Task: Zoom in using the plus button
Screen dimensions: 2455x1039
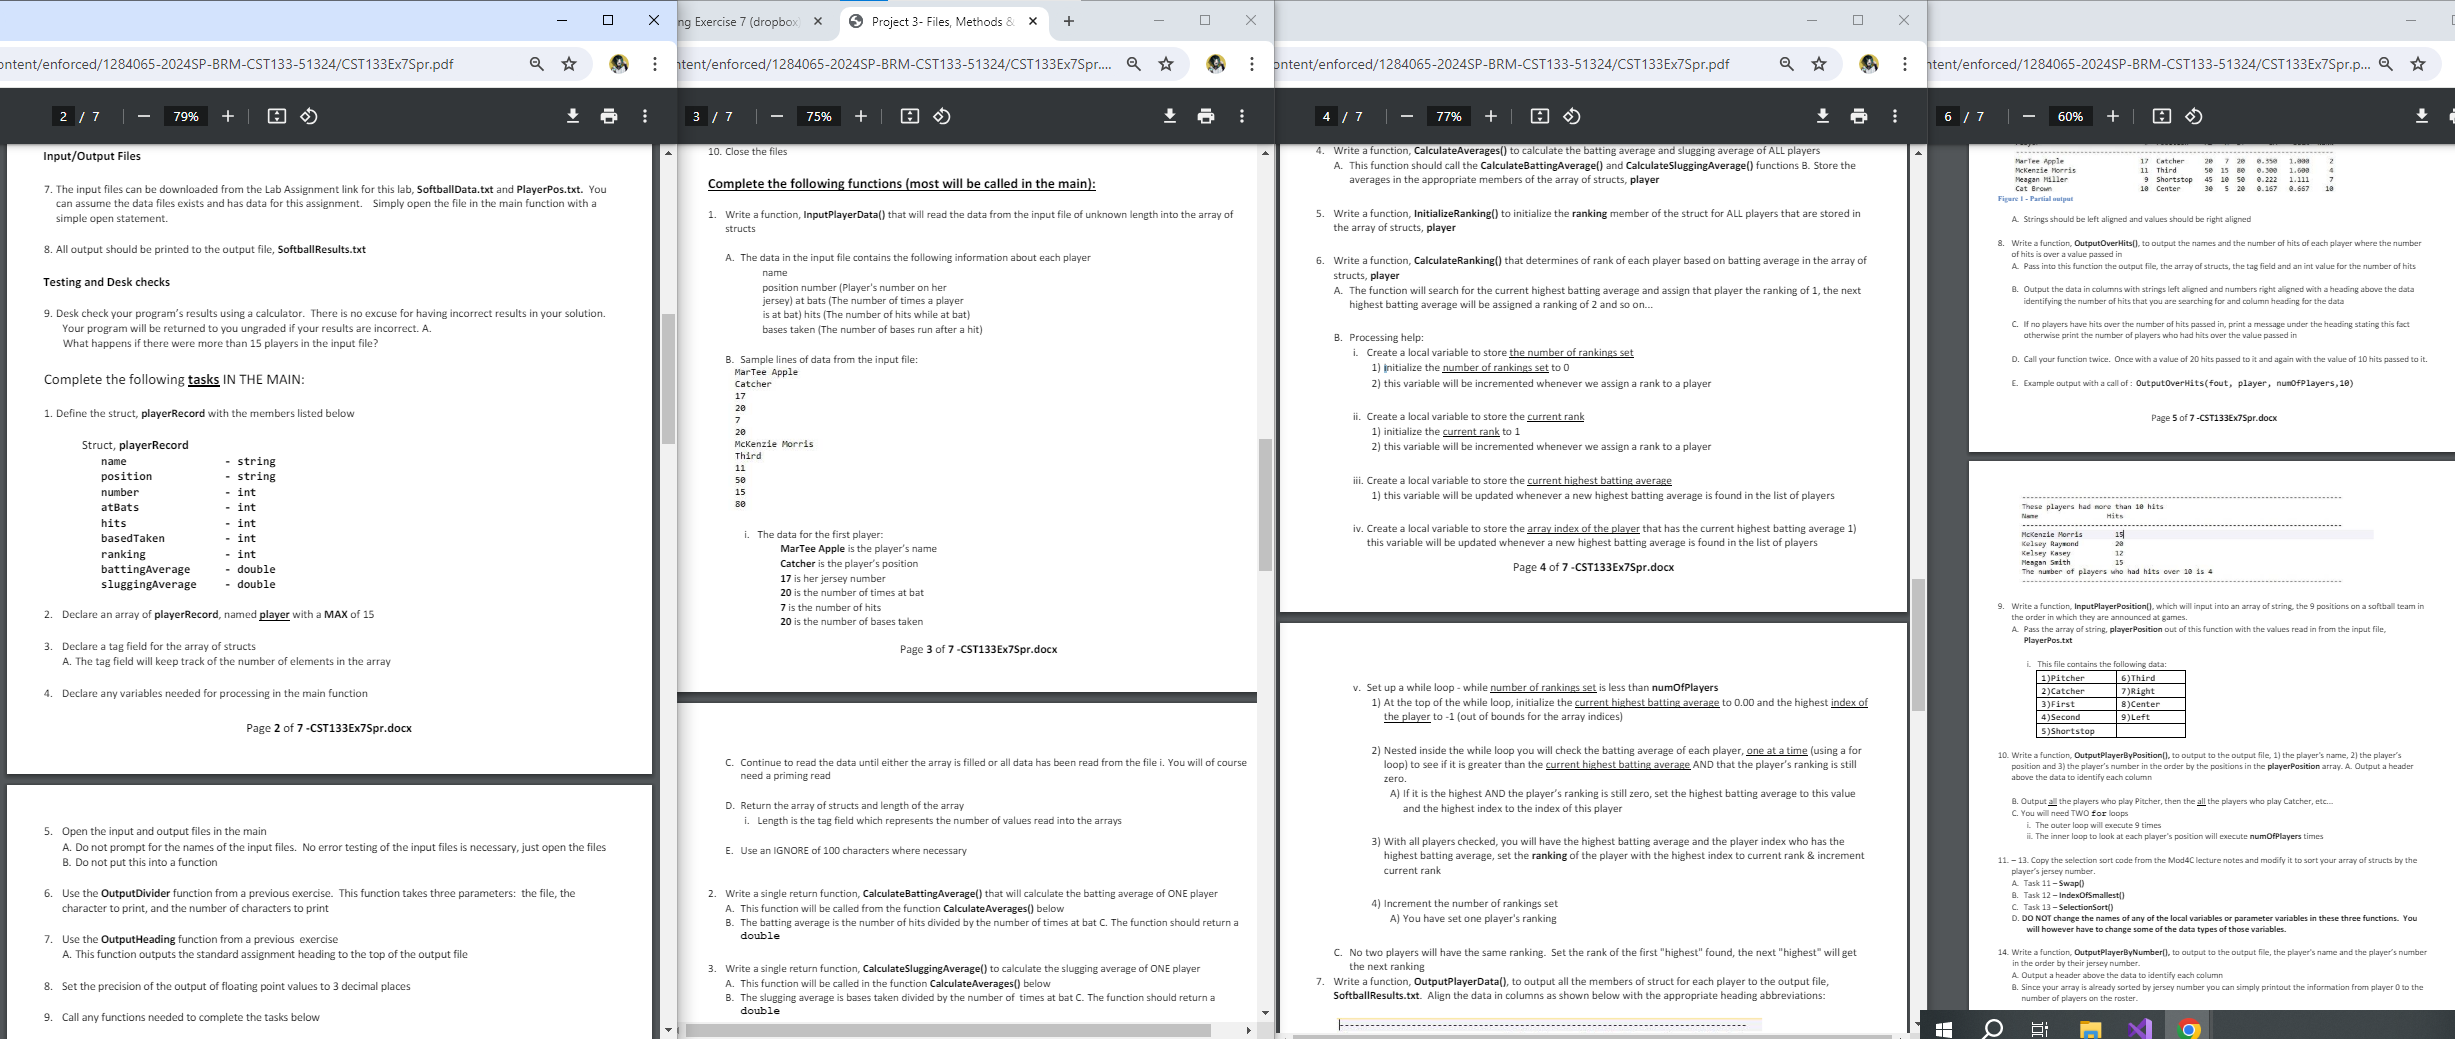Action: (227, 116)
